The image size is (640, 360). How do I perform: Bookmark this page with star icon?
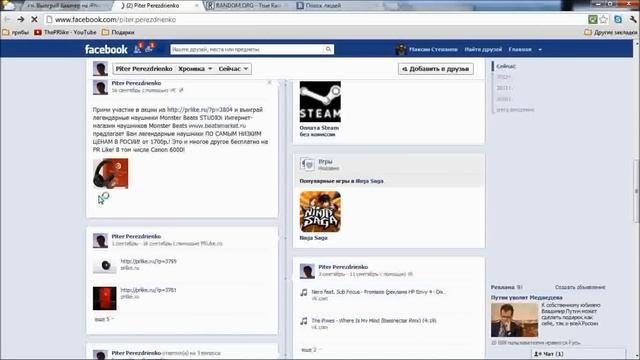click(604, 19)
